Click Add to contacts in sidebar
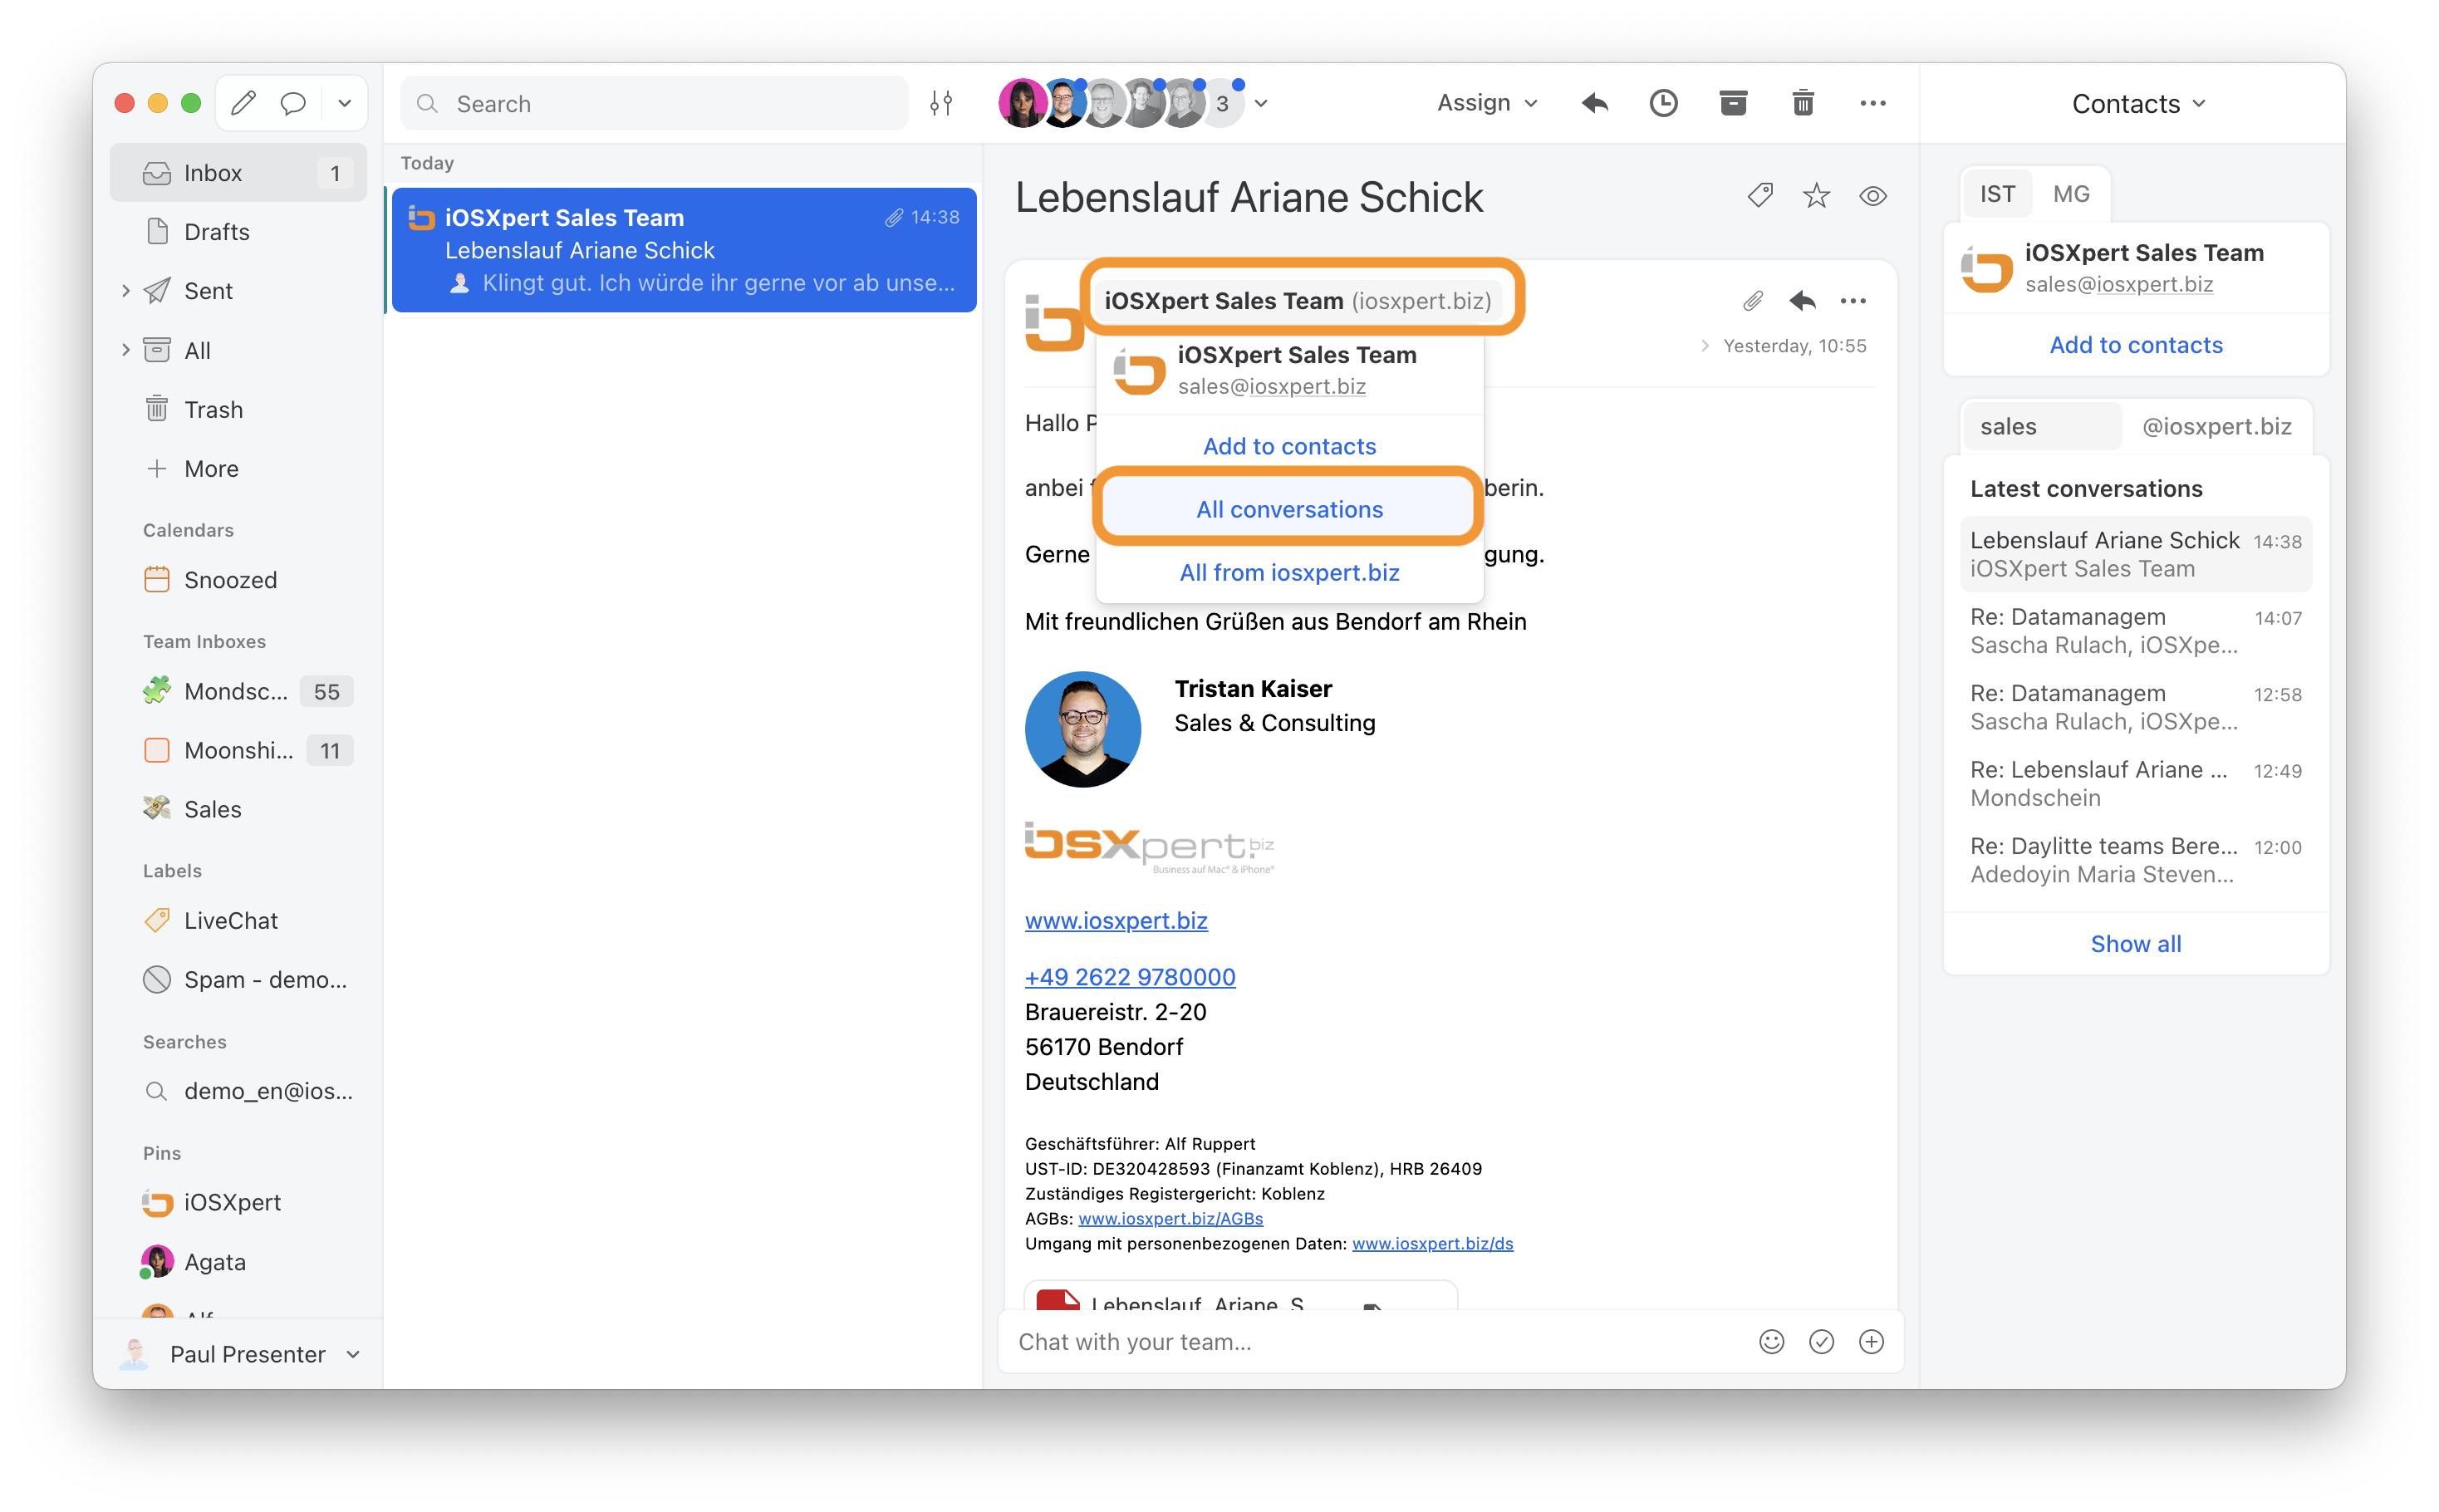This screenshot has width=2439, height=1512. 2135,345
